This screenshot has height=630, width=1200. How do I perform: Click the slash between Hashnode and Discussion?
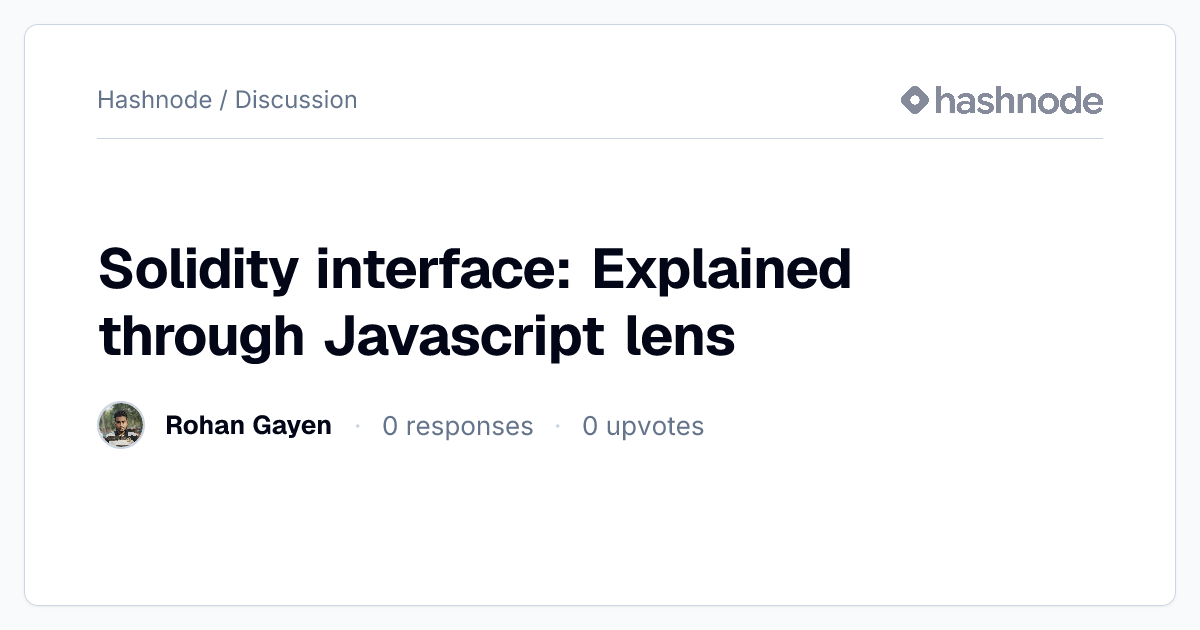[x=223, y=100]
